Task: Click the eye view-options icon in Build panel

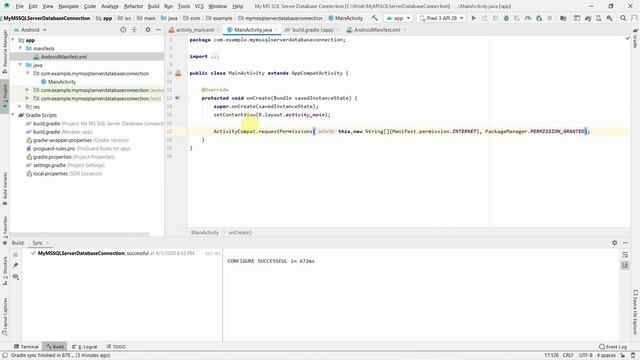Action: [x=16, y=277]
